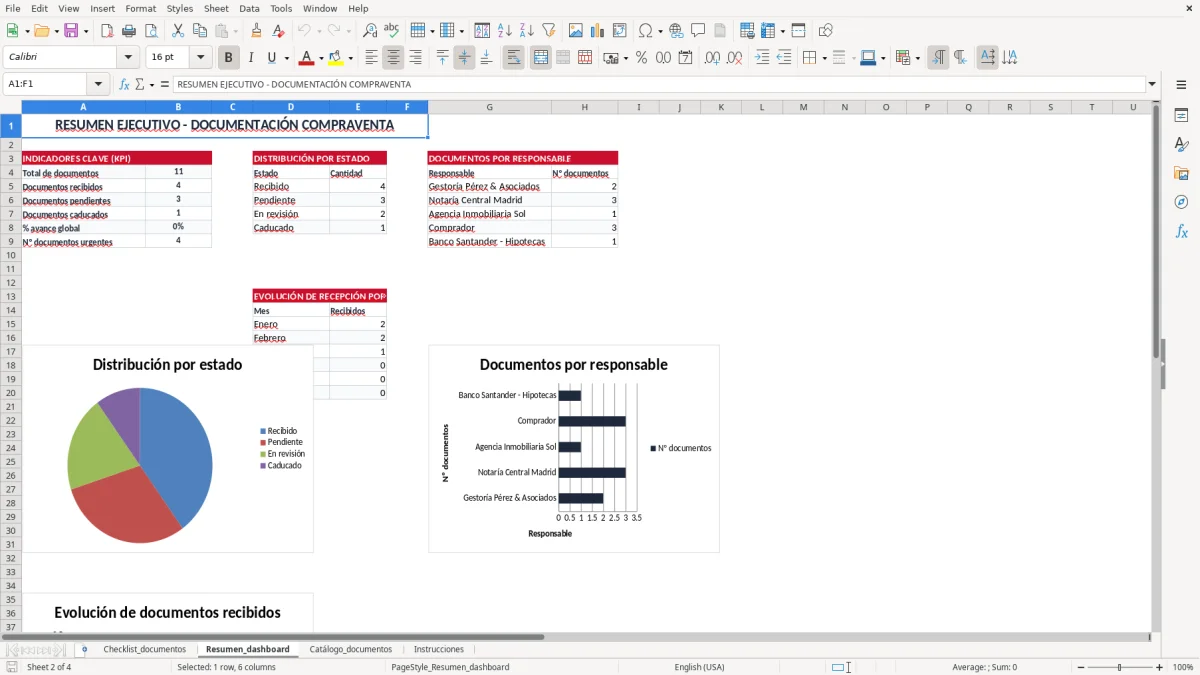Increase indent icon
Image resolution: width=1200 pixels, height=675 pixels.
click(x=762, y=58)
